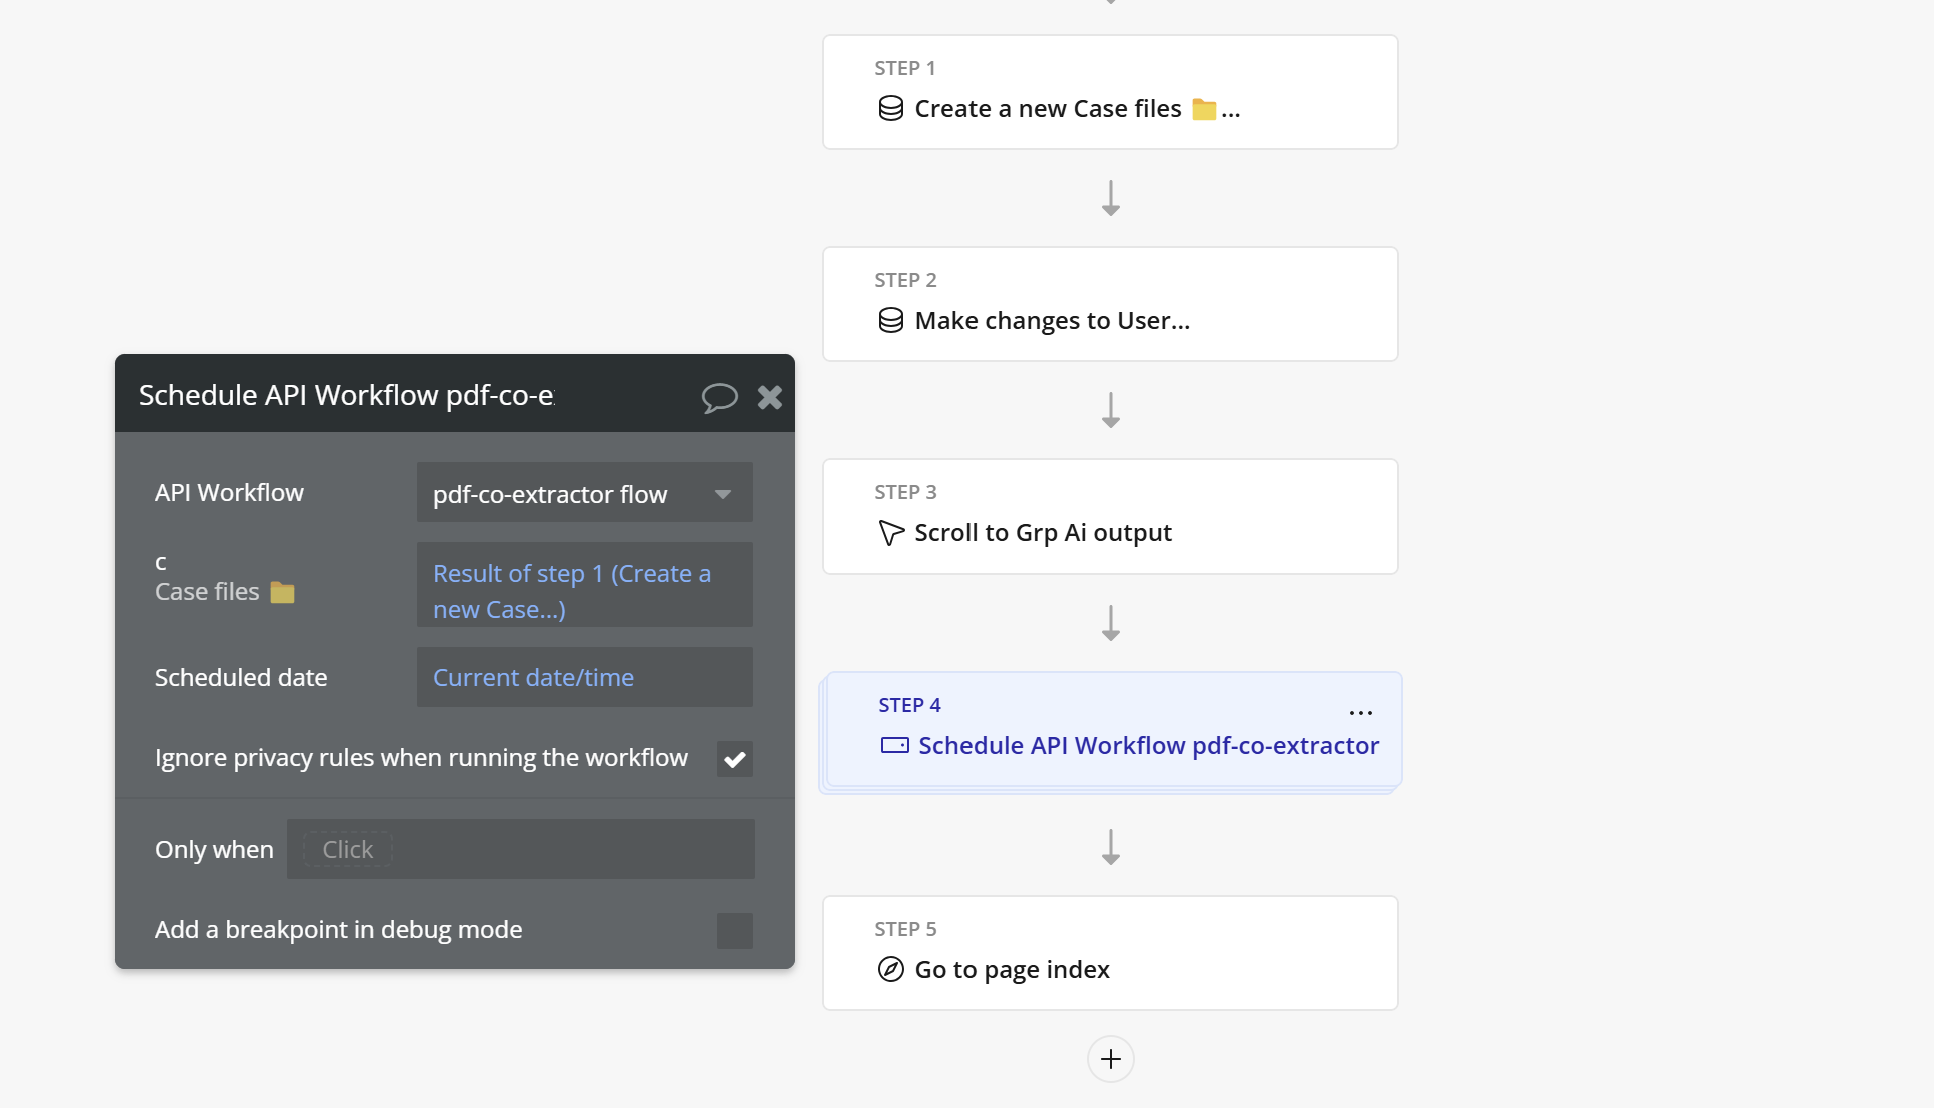
Task: Open the three-dot menu on Step 4
Action: 1360,712
